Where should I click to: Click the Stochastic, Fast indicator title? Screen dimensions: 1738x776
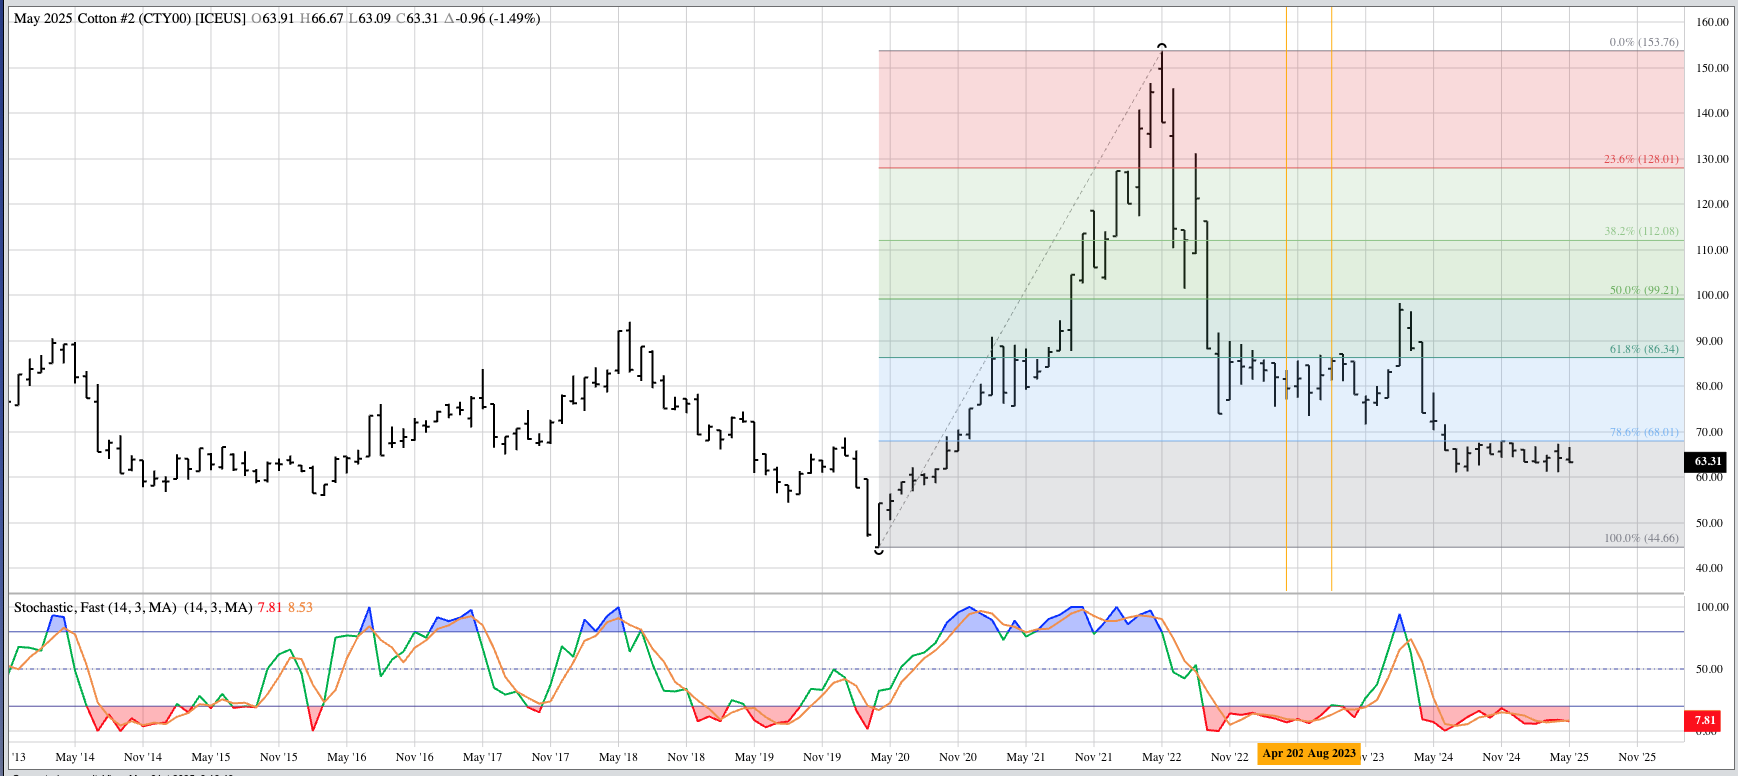(x=95, y=607)
